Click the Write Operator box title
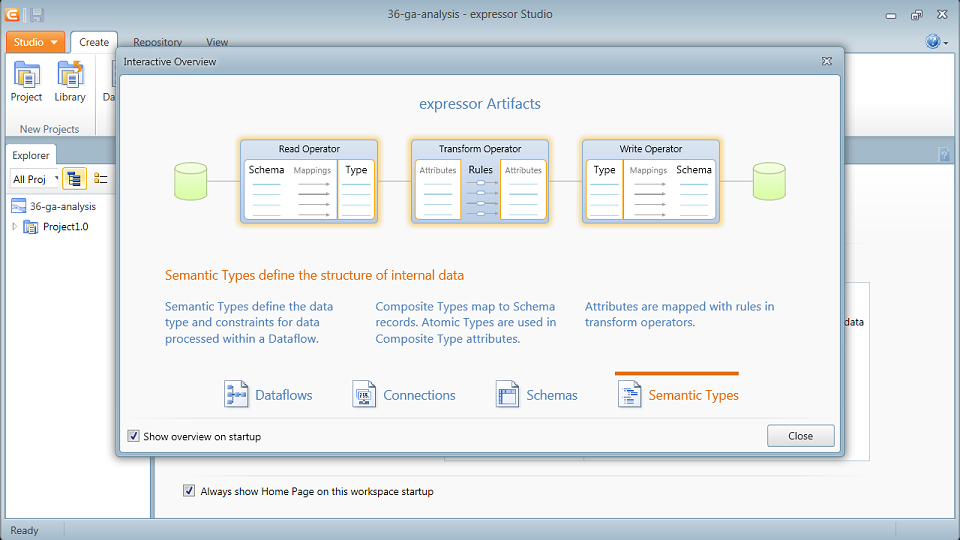The height and width of the screenshot is (540, 960). [x=651, y=149]
